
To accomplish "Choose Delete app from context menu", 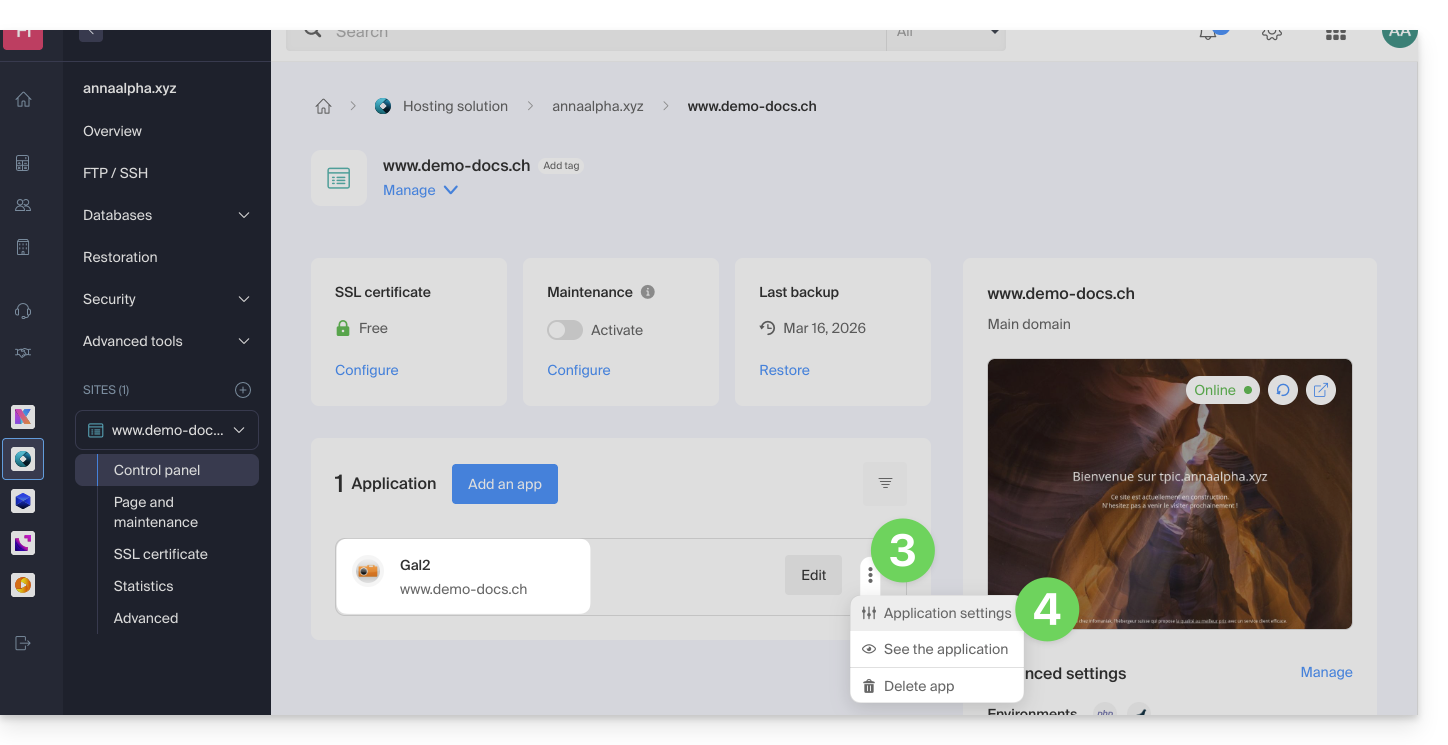I will tap(918, 686).
